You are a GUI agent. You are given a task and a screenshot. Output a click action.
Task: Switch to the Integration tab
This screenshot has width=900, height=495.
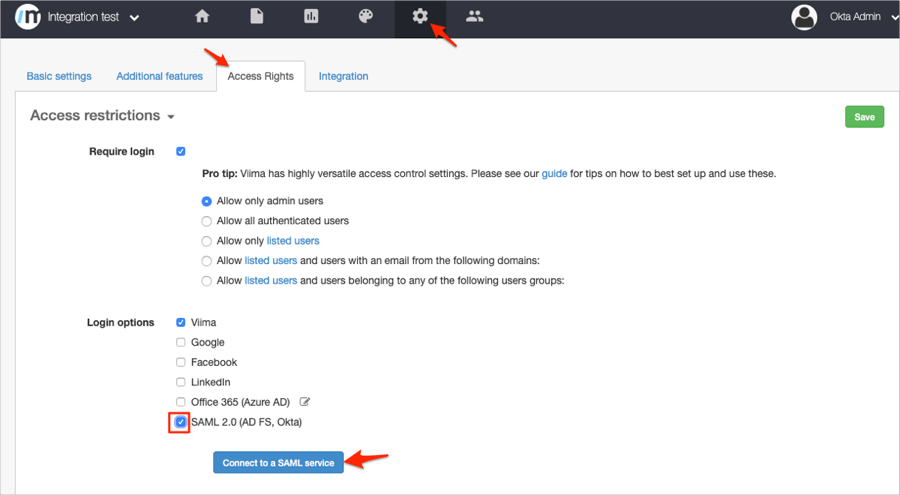coord(343,76)
